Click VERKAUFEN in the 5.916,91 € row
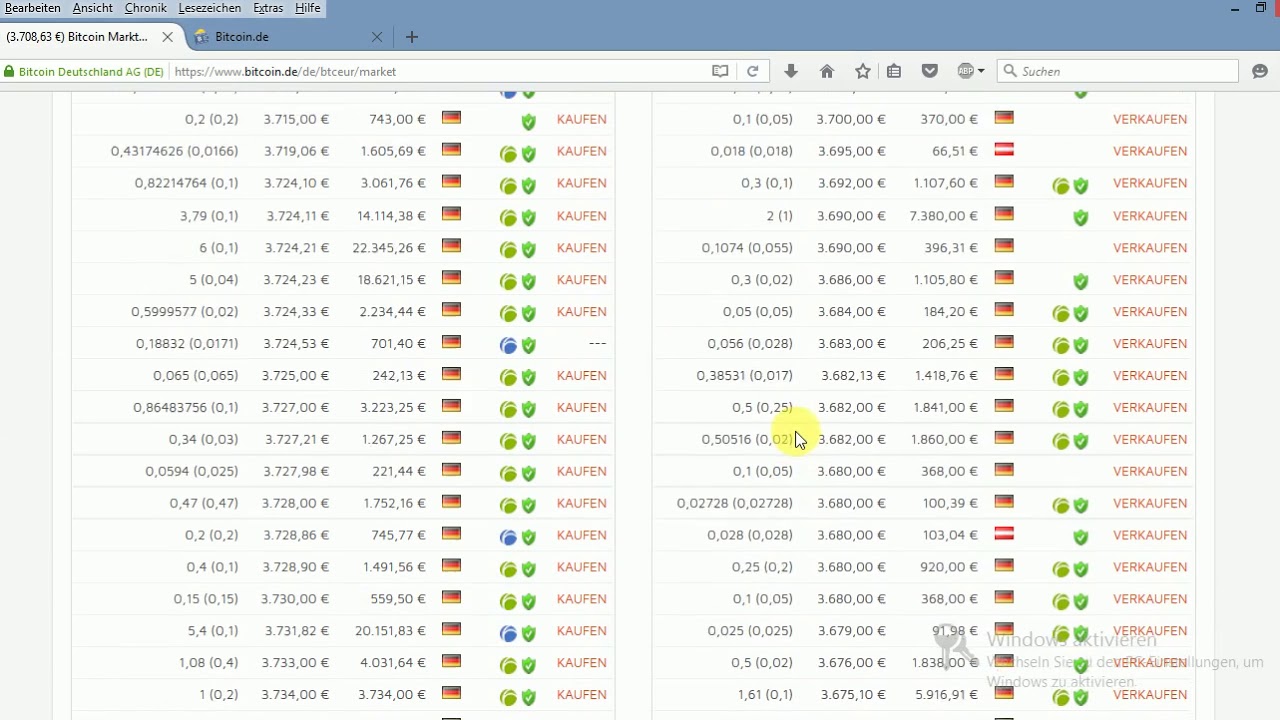 [x=1150, y=695]
